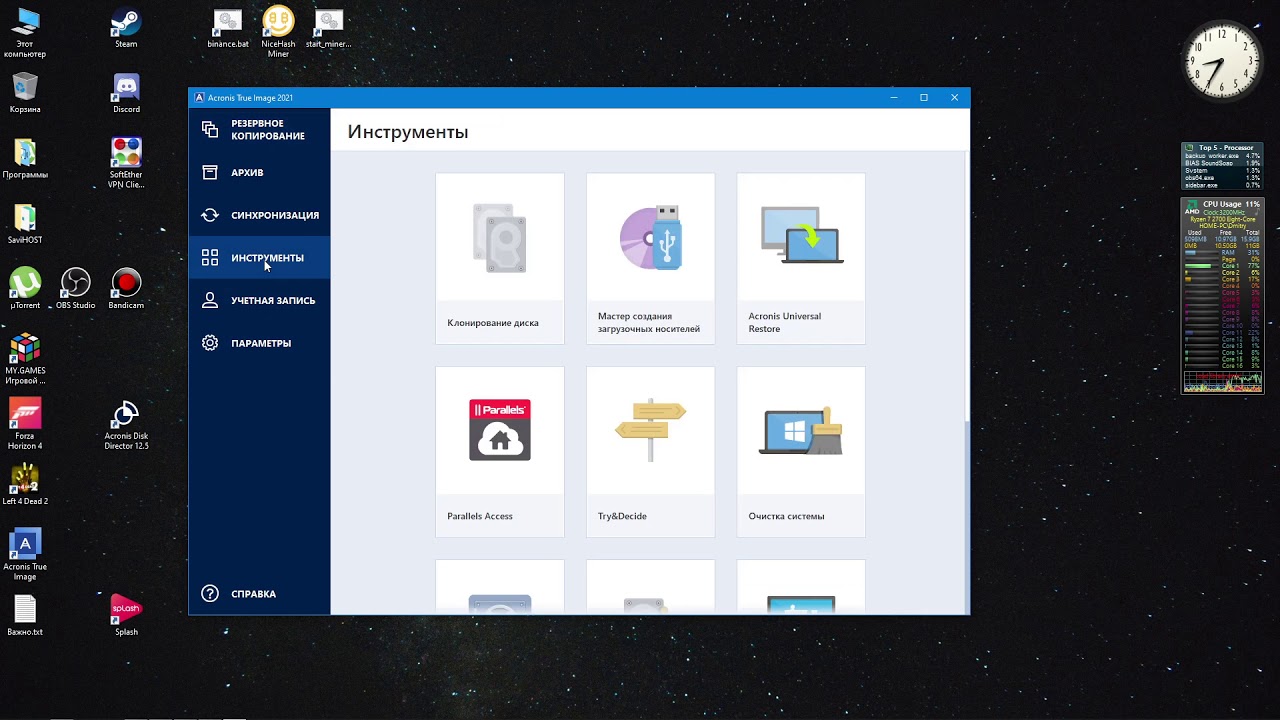Click the desktop clock gadget
The image size is (1280, 720).
tap(1222, 62)
